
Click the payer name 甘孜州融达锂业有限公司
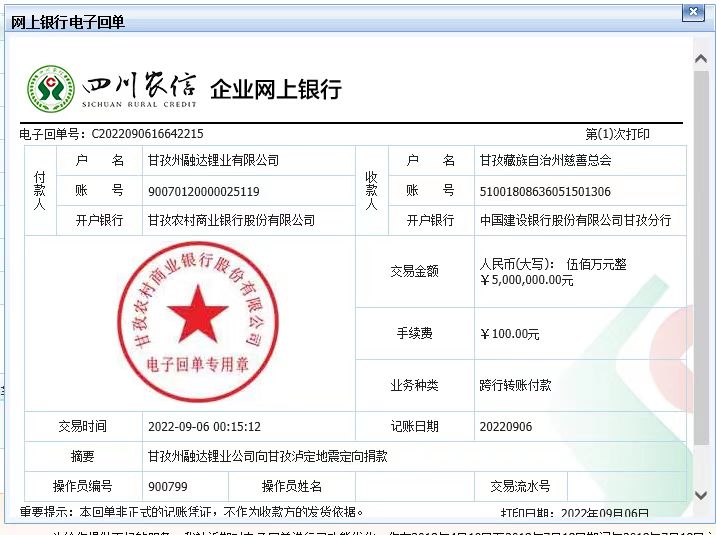pos(213,160)
